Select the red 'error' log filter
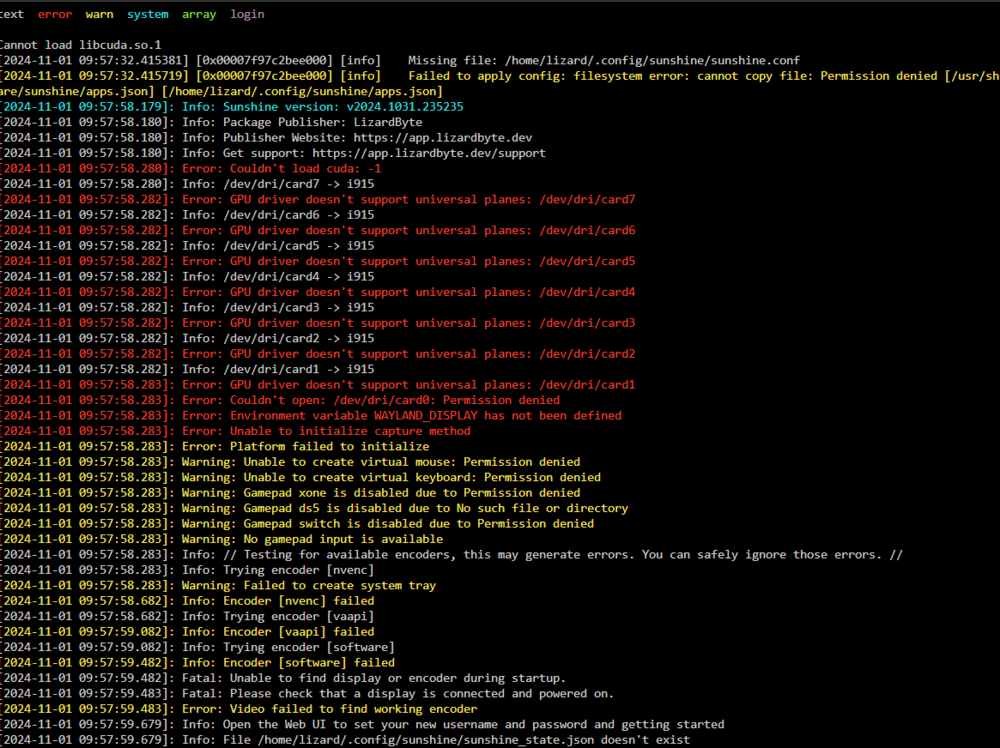 click(55, 14)
